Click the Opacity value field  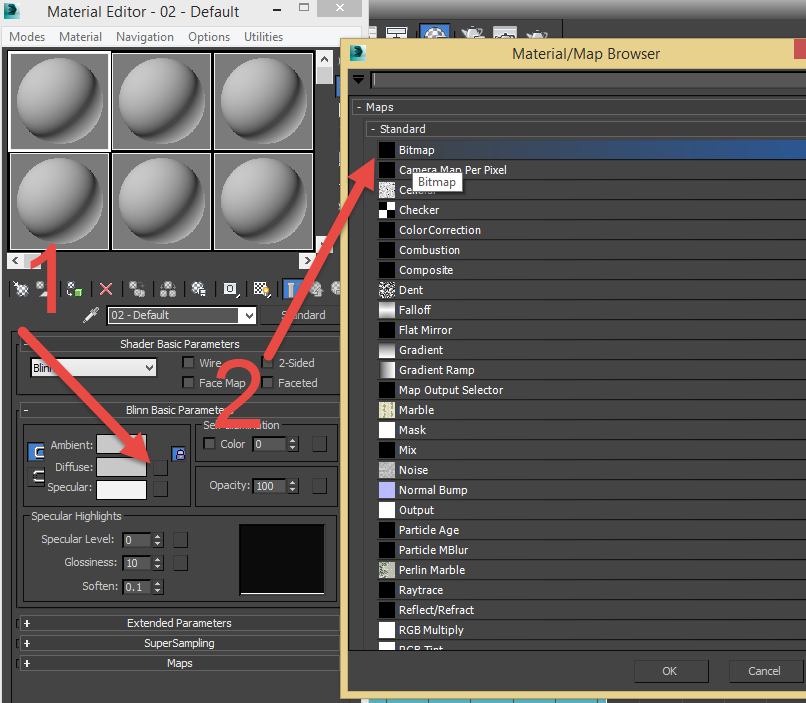click(269, 486)
